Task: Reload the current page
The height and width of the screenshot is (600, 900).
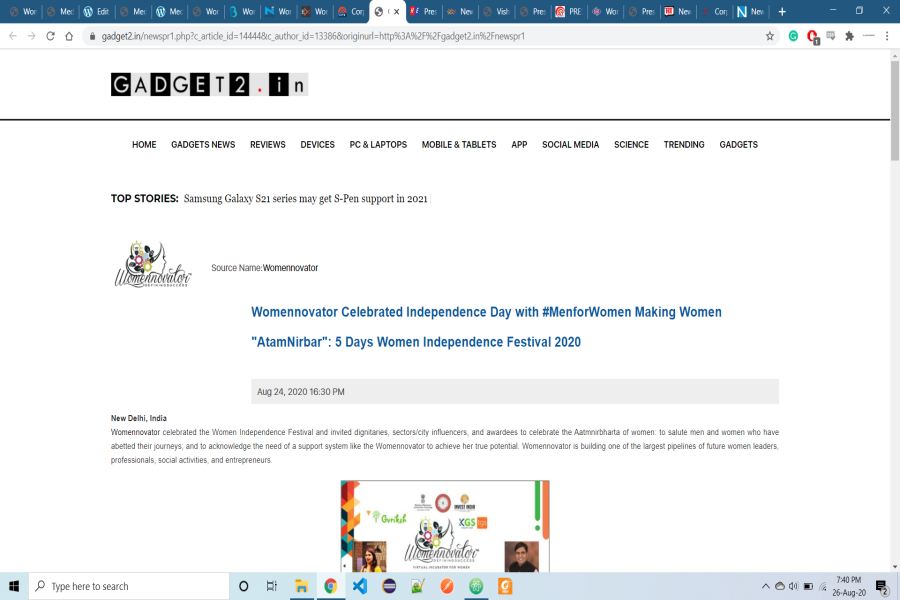Action: click(51, 36)
